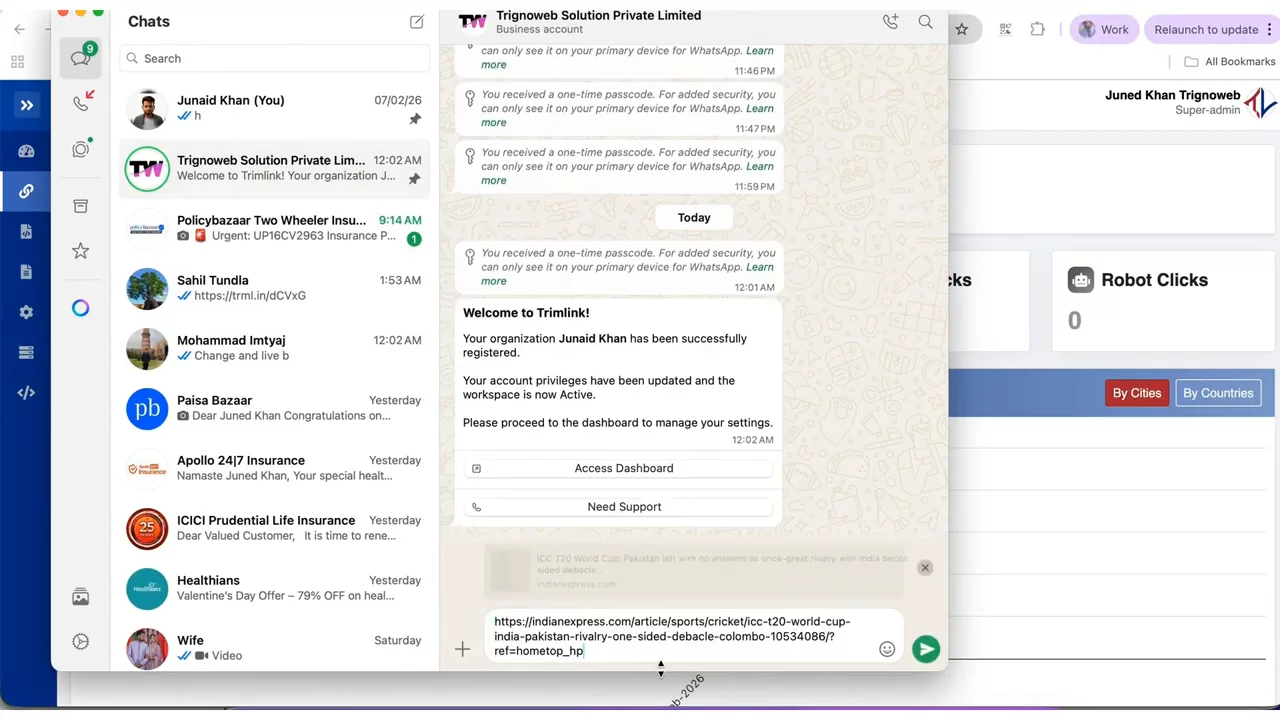The height and width of the screenshot is (720, 1280).
Task: Bookmark this page with the star icon
Action: (962, 29)
